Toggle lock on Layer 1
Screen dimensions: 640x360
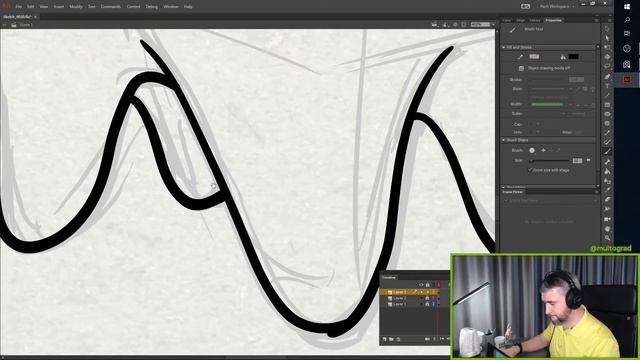point(427,304)
